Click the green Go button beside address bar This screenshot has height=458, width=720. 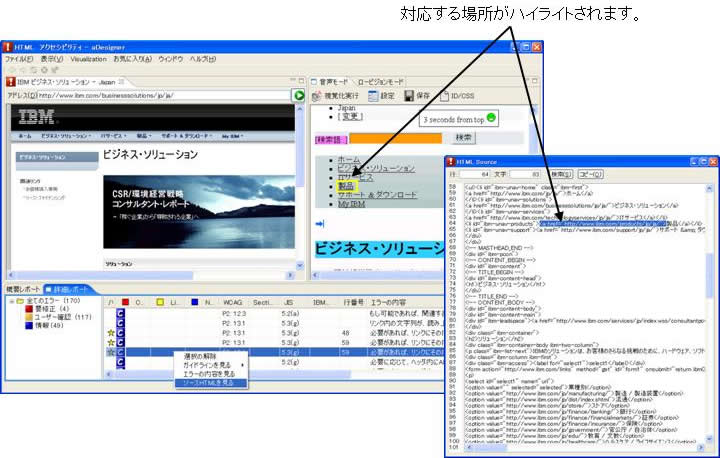299,95
